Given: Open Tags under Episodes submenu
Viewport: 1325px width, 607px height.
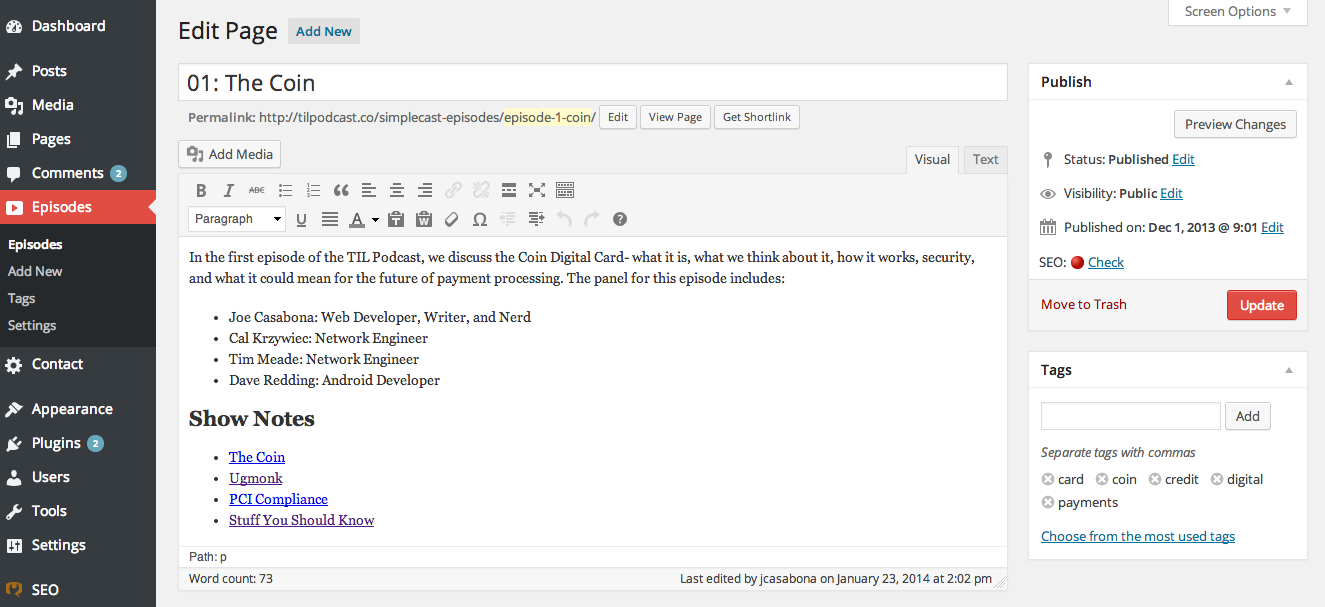Looking at the screenshot, I should pos(21,298).
